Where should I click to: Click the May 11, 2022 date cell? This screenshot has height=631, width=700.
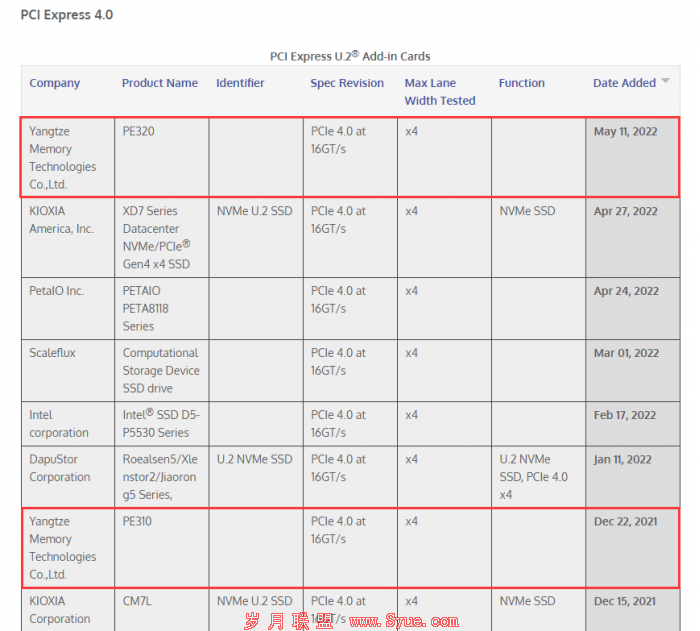pos(633,157)
